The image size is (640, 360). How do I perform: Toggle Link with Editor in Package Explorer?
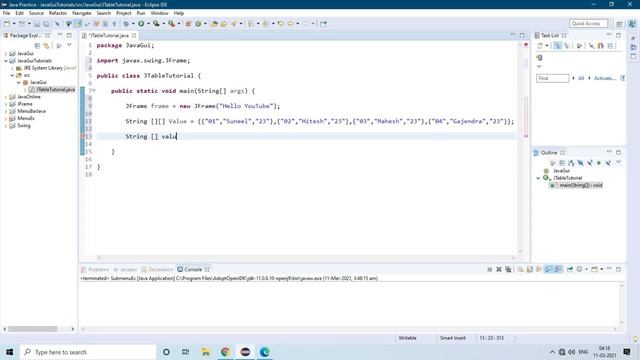pos(47,46)
